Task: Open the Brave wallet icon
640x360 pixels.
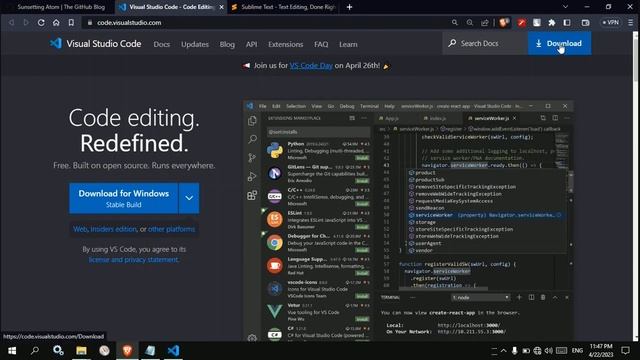Action: pyautogui.click(x=585, y=22)
